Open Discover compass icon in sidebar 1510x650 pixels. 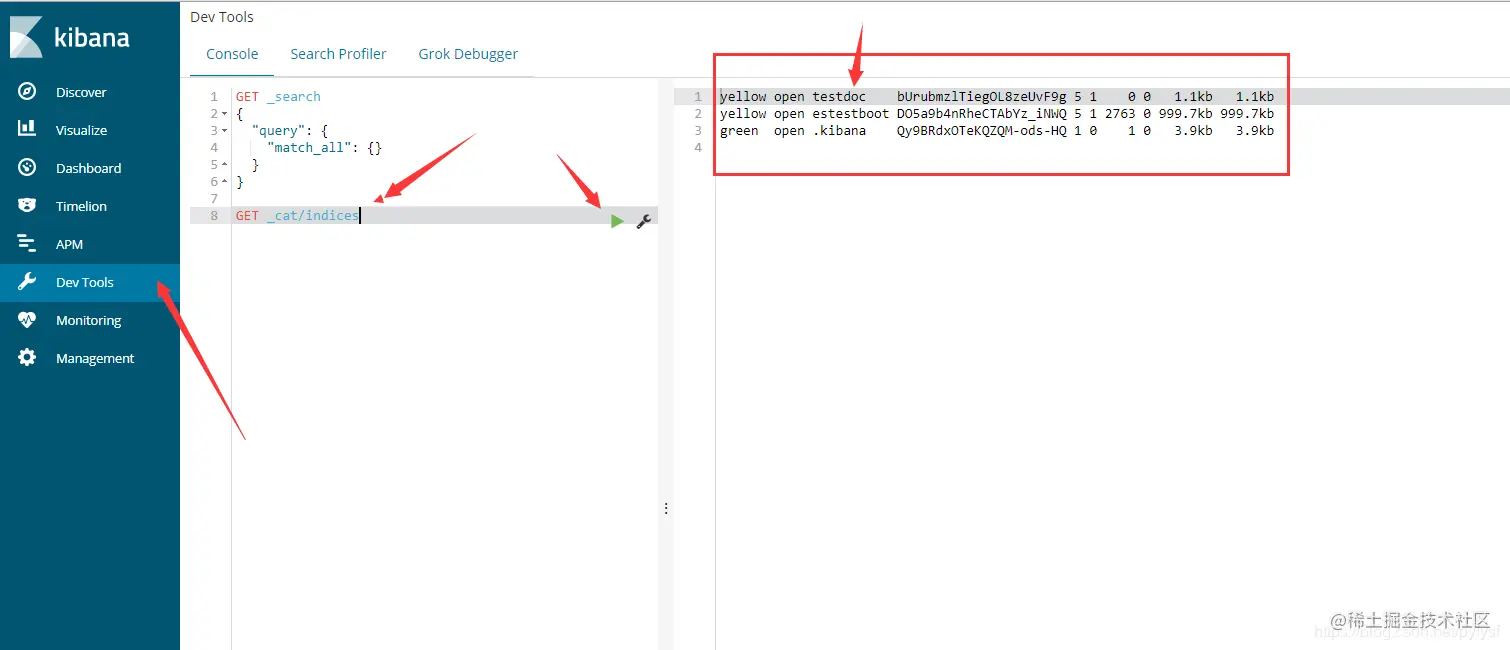pyautogui.click(x=27, y=92)
